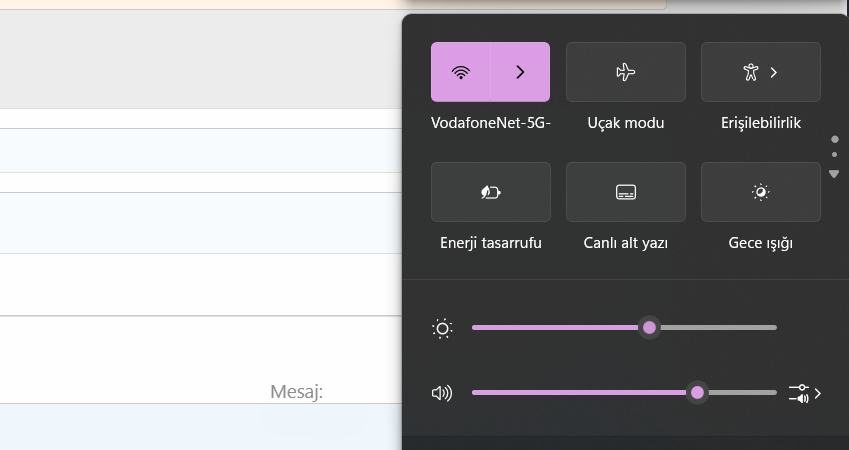849x450 pixels.
Task: Click the first page indicator dot
Action: click(x=835, y=140)
